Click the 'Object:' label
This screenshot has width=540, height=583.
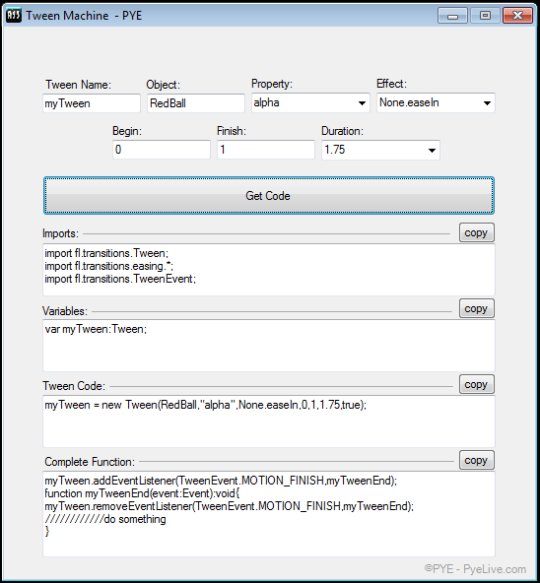pos(163,85)
